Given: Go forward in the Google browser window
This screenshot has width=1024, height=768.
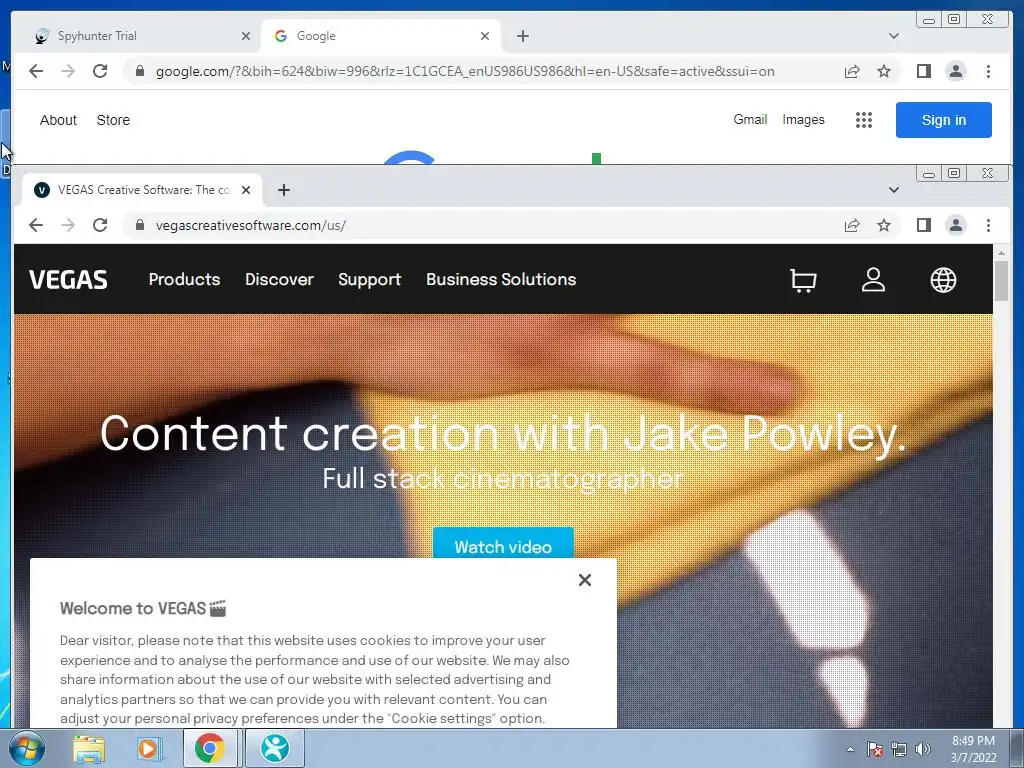Looking at the screenshot, I should [x=68, y=71].
